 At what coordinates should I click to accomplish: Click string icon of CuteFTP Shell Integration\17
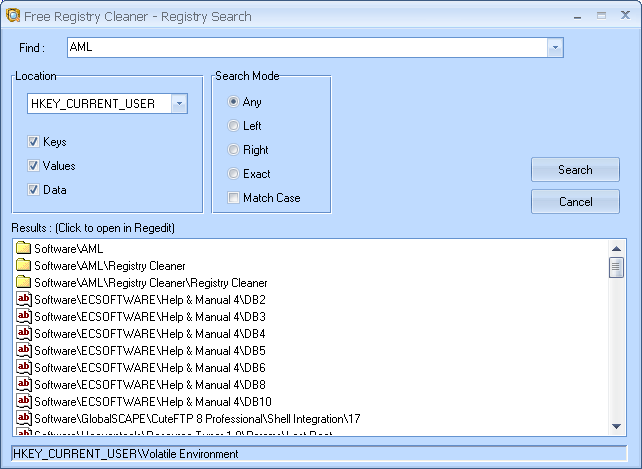tap(24, 418)
